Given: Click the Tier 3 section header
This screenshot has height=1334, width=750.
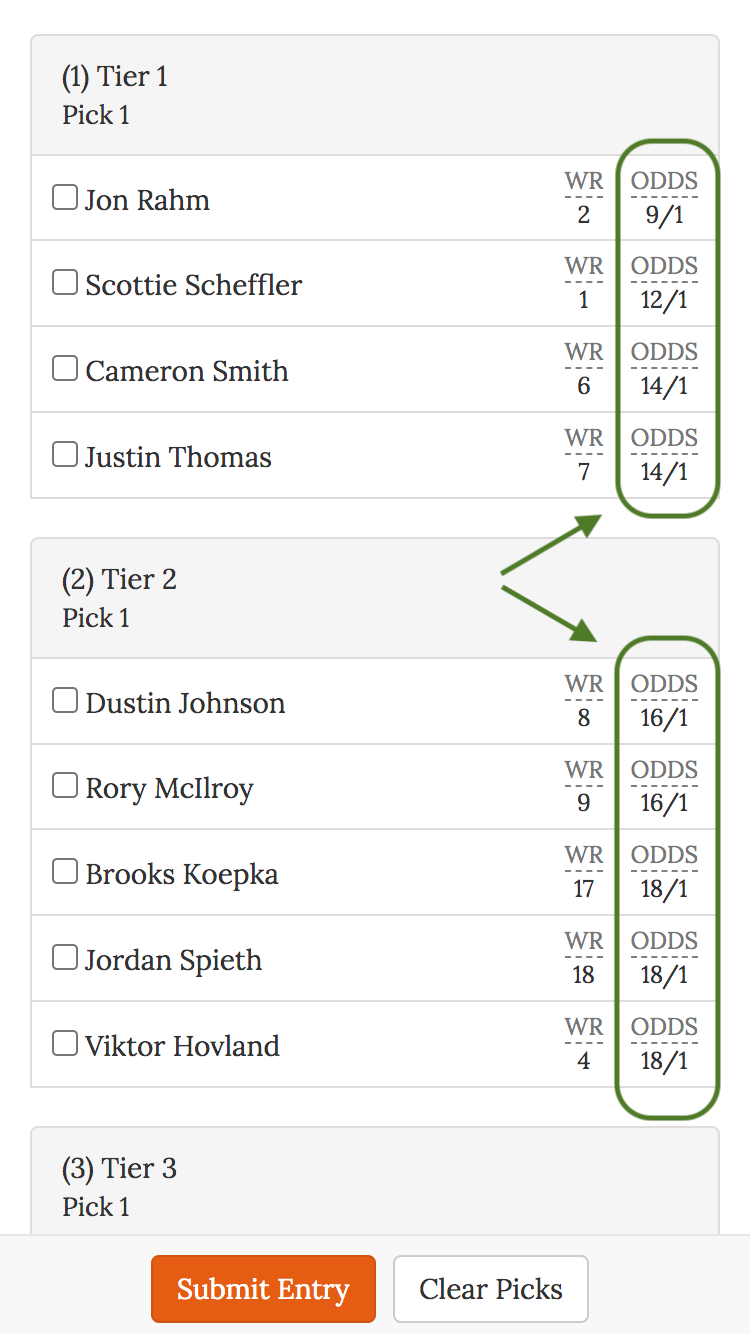Looking at the screenshot, I should point(119,1169).
